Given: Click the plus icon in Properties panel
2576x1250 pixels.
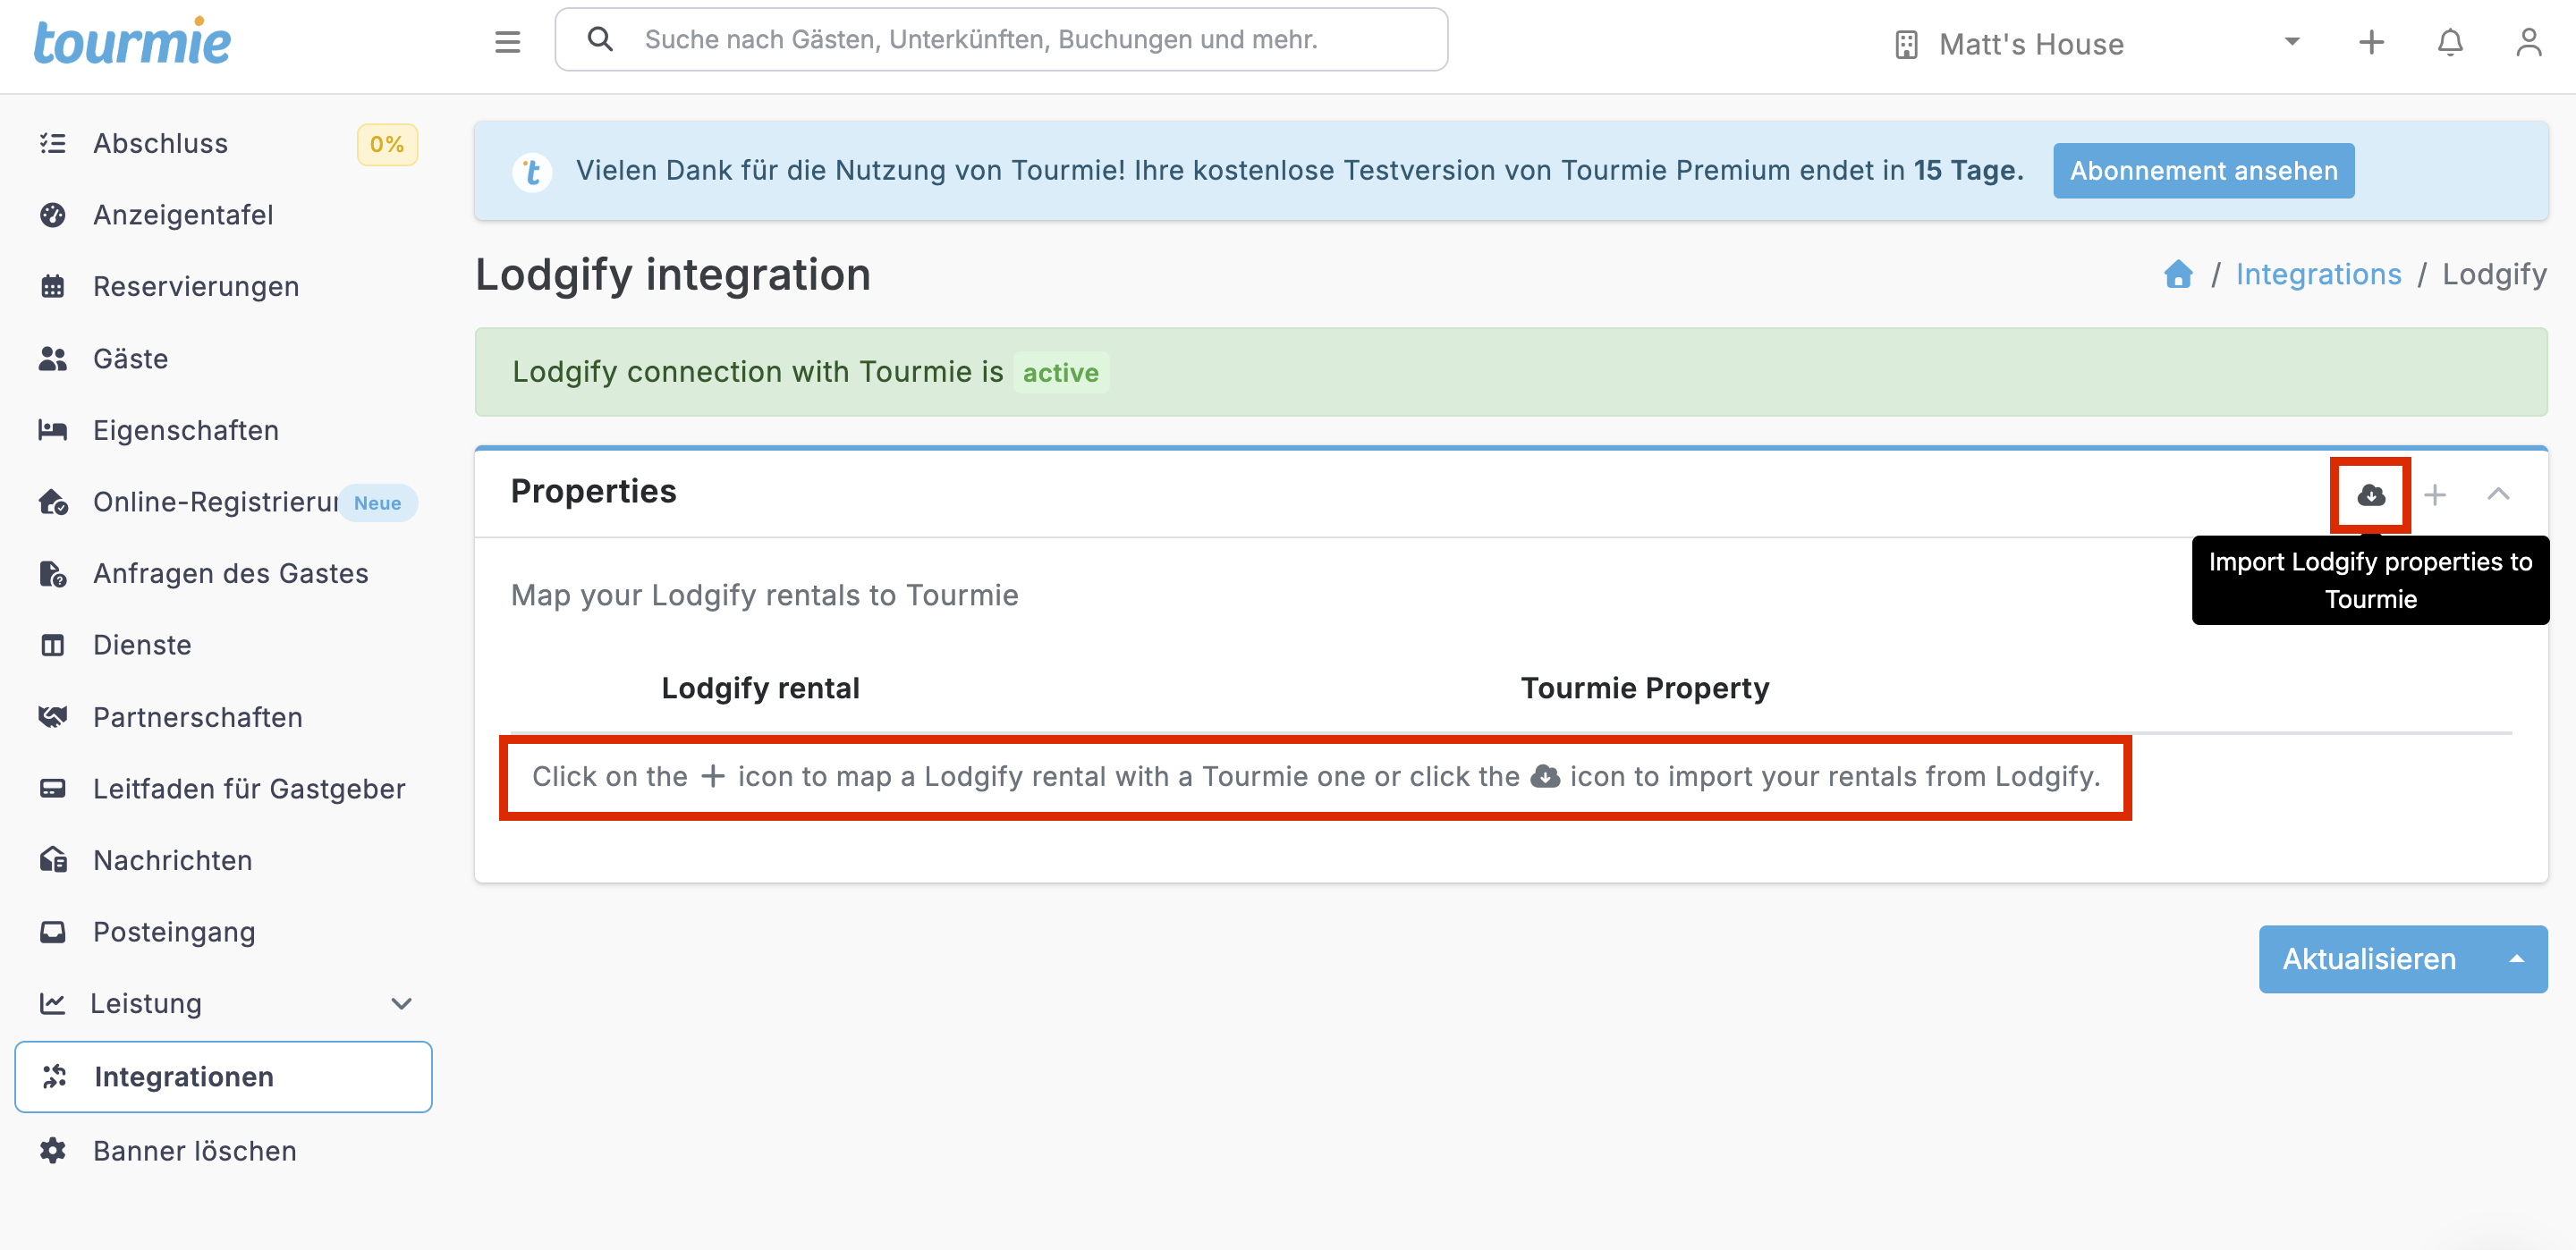Looking at the screenshot, I should tap(2434, 494).
